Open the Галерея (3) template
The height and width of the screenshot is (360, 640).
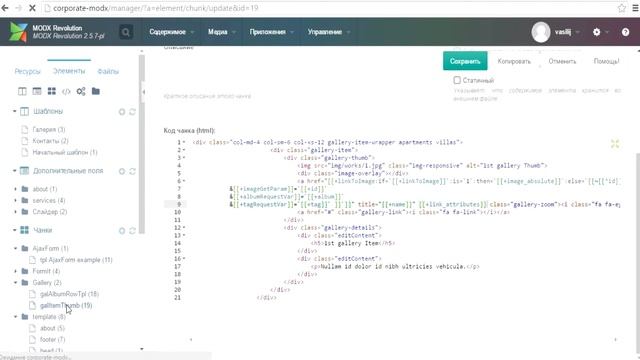coord(49,129)
